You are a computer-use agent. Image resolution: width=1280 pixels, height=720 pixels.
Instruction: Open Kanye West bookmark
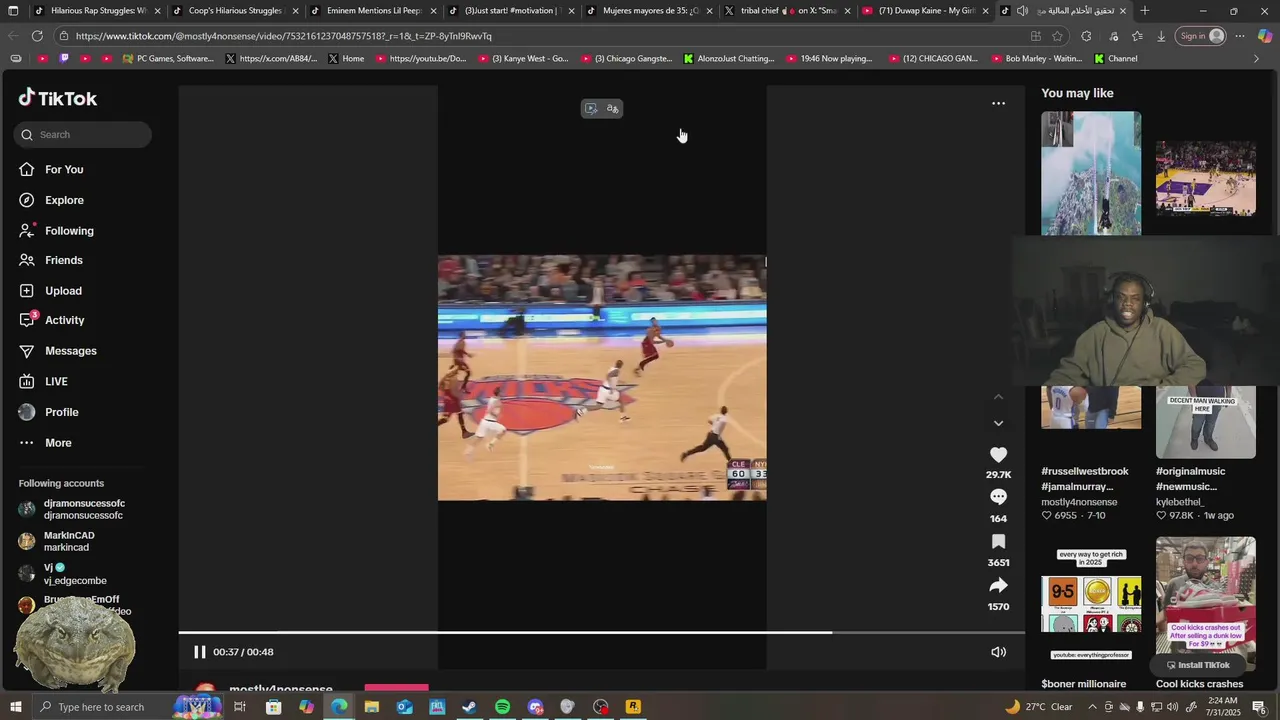[523, 58]
